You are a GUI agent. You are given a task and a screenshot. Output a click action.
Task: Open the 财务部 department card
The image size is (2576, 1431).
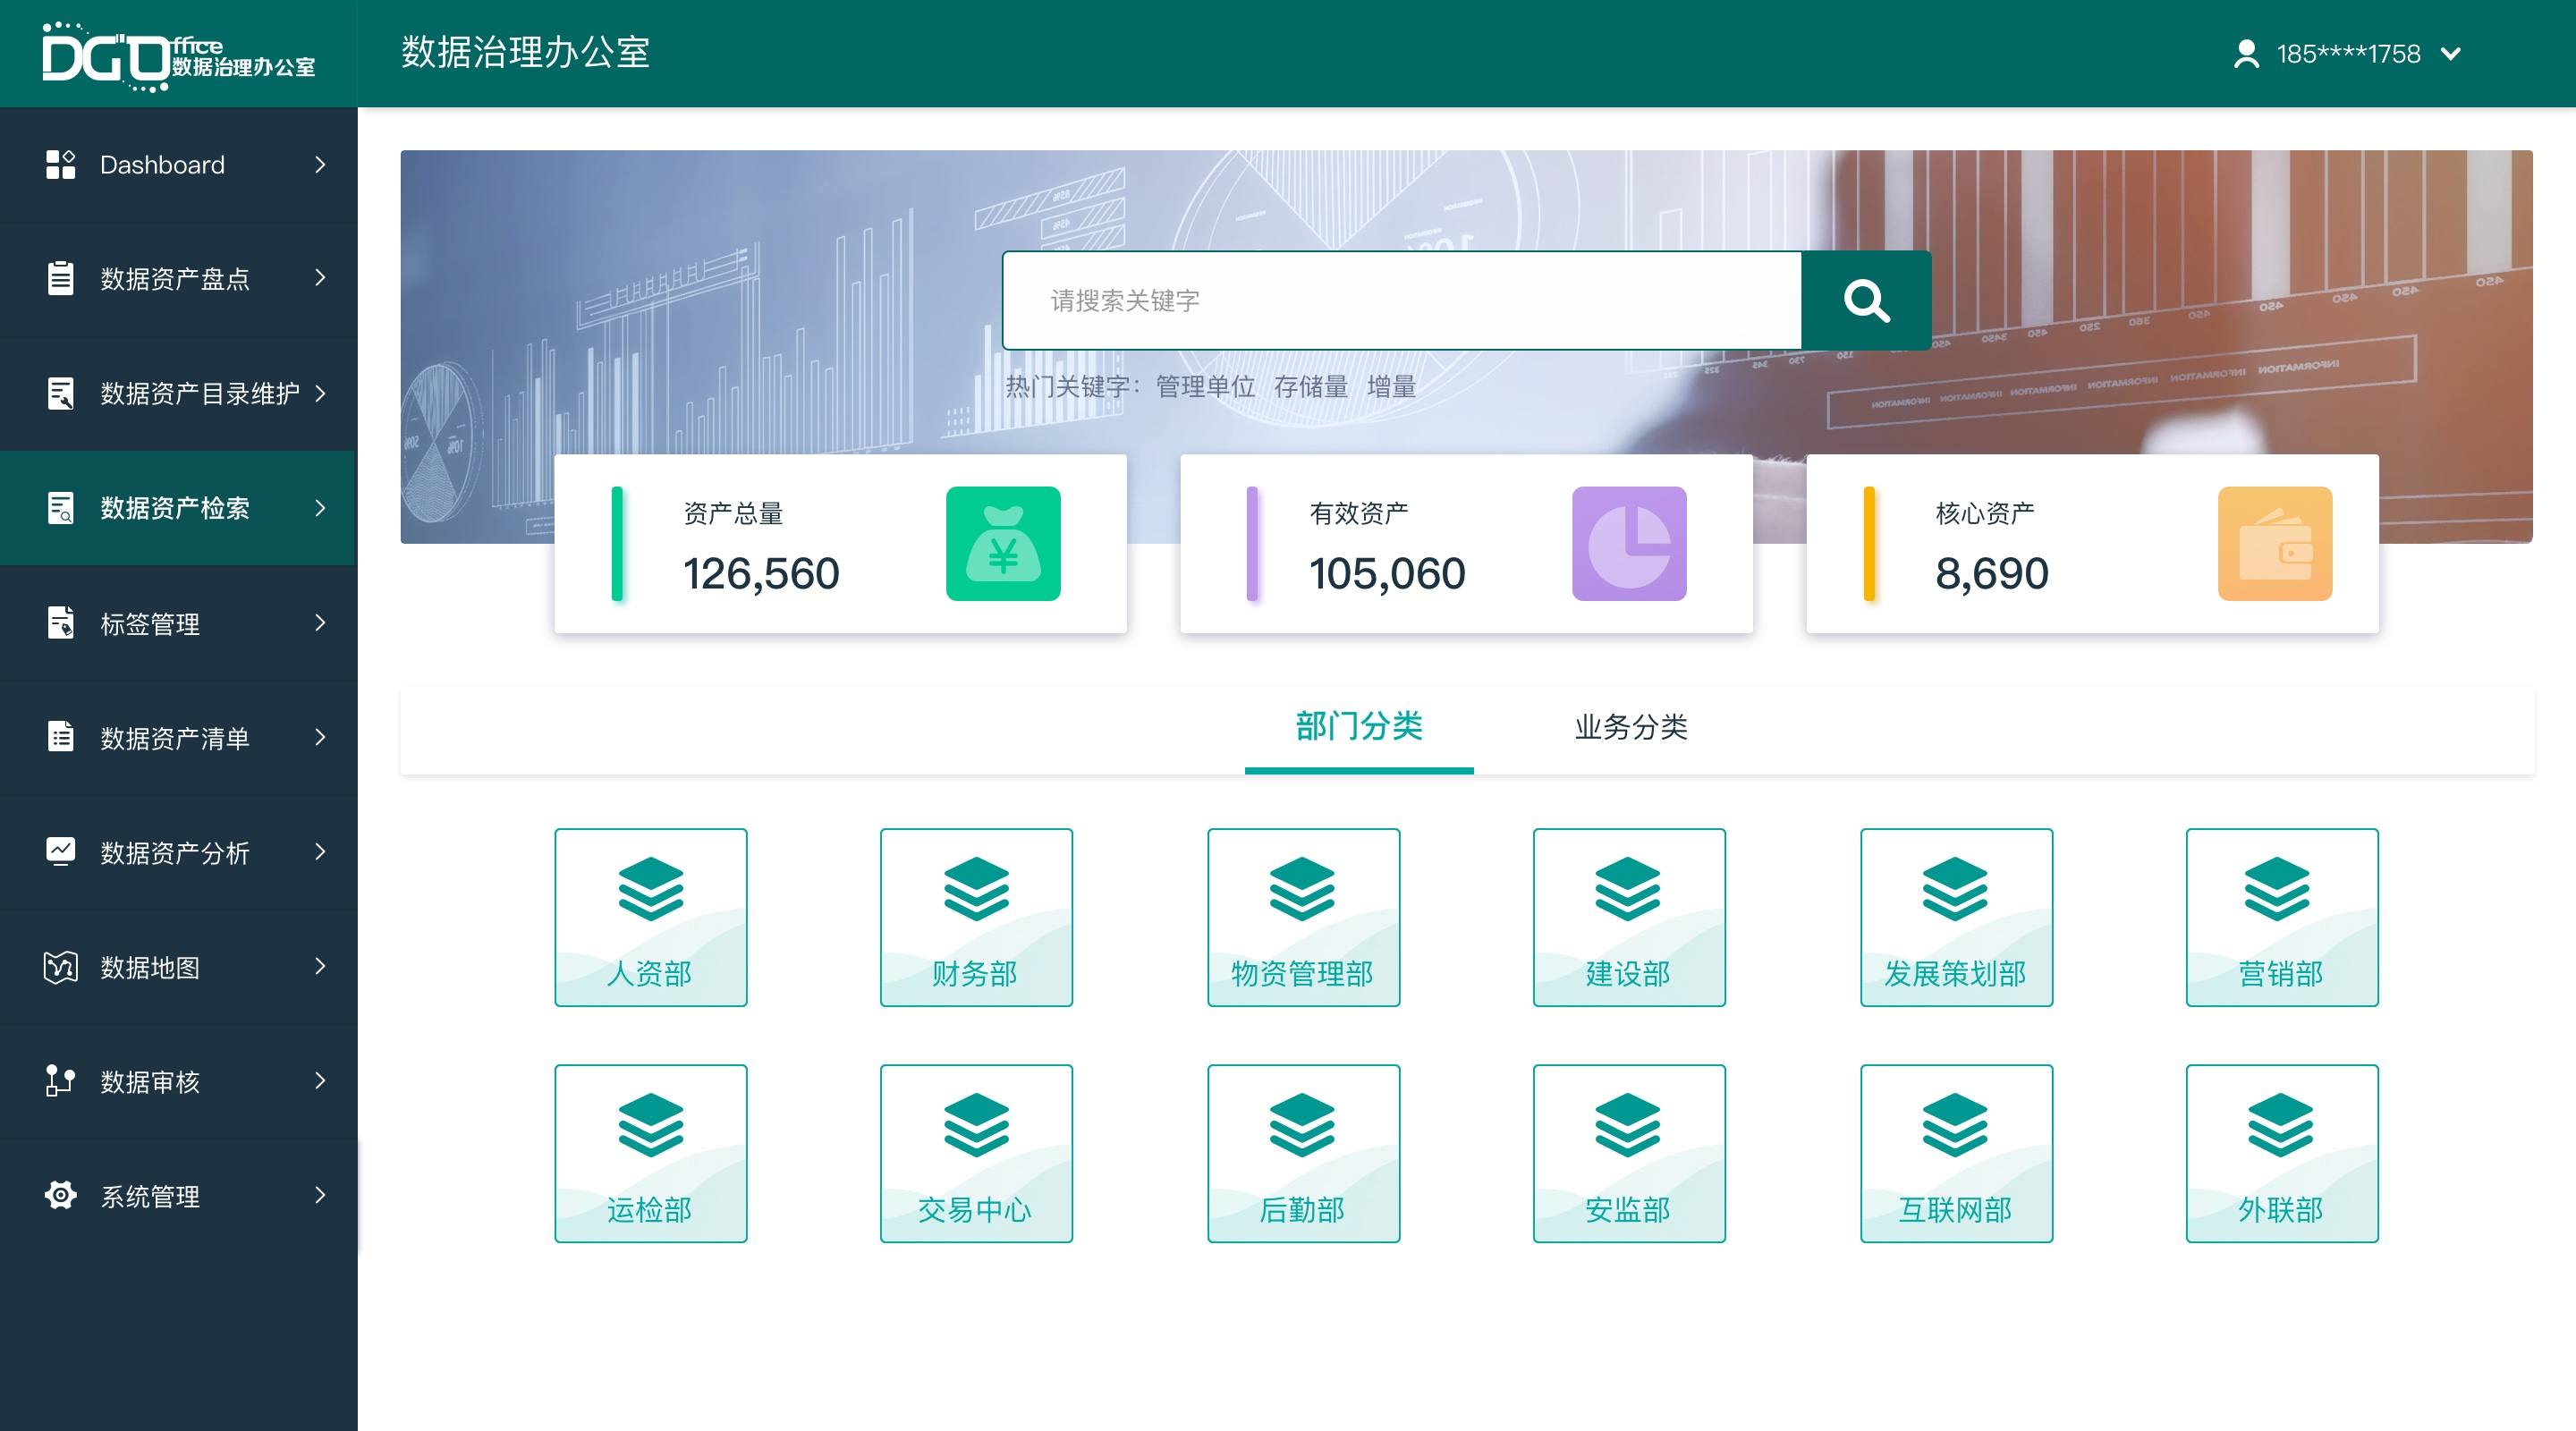coord(976,917)
